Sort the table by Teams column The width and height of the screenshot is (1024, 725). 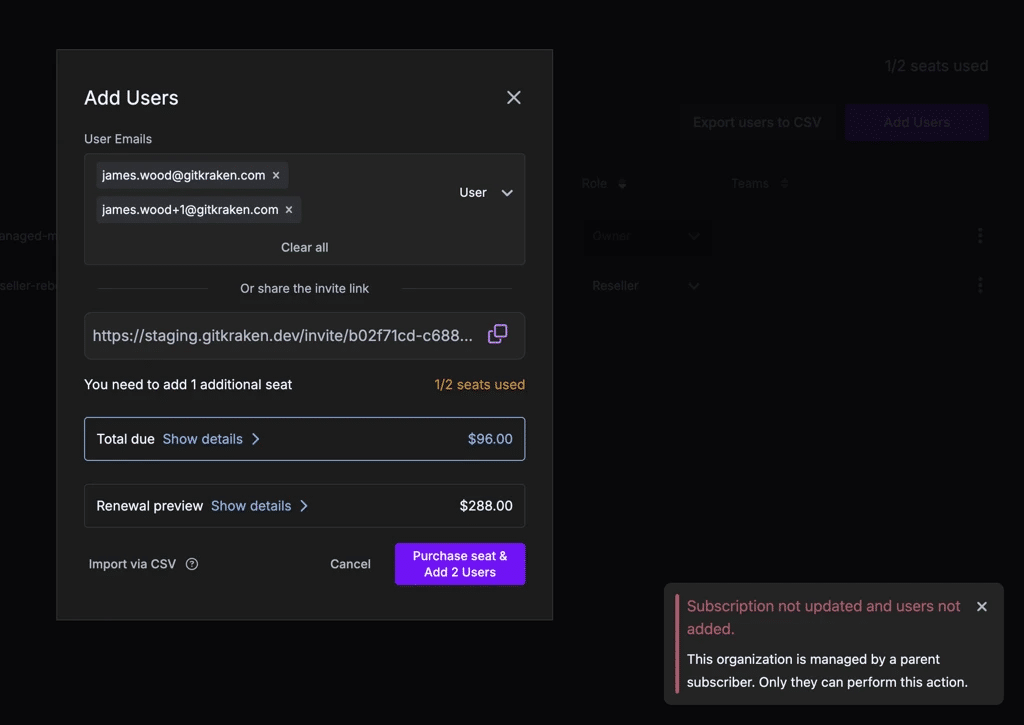(784, 184)
